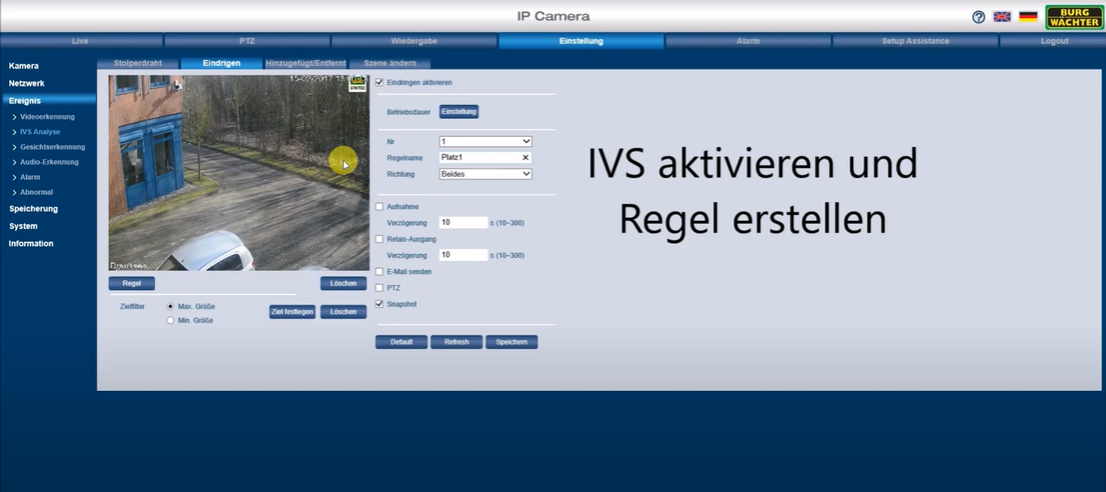Image resolution: width=1106 pixels, height=492 pixels.
Task: Enable the E-Mail senden checkbox
Action: tap(380, 272)
